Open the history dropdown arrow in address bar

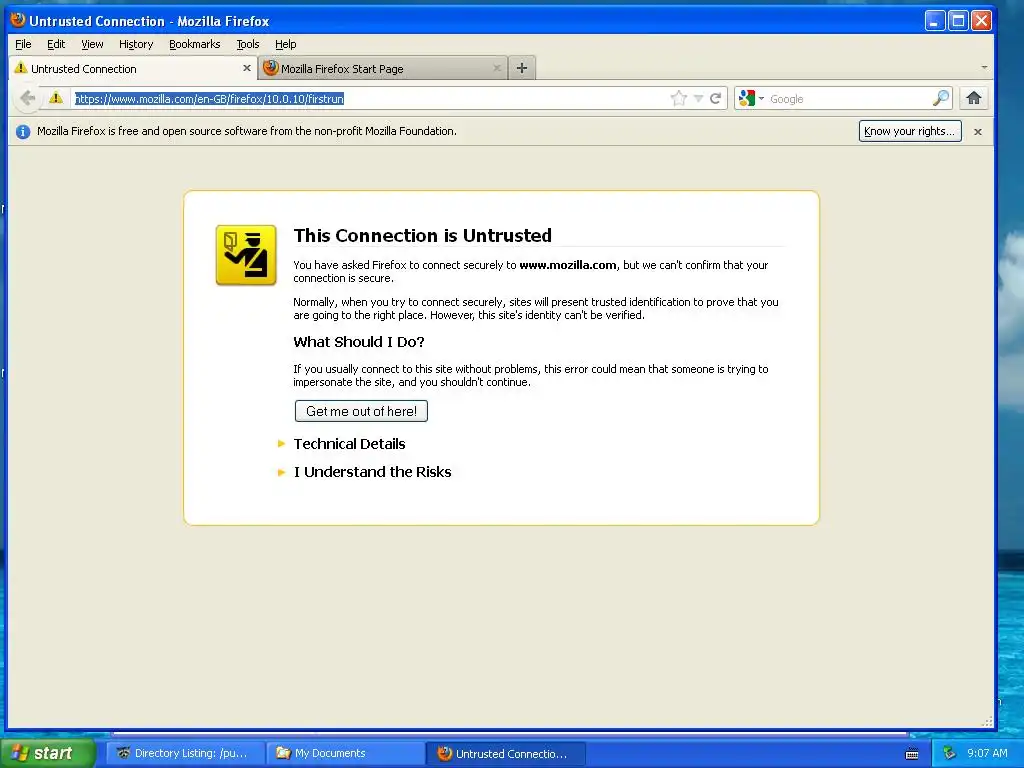pyautogui.click(x=698, y=99)
